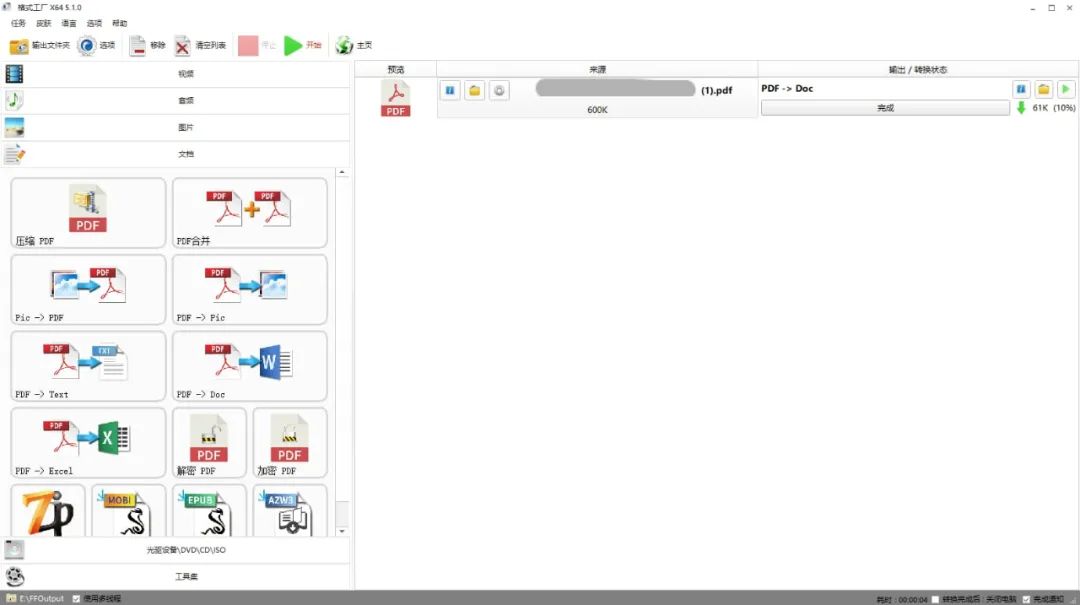Image resolution: width=1080 pixels, height=605 pixels.
Task: Click the film reel 工具集 icon
Action: pos(14,577)
